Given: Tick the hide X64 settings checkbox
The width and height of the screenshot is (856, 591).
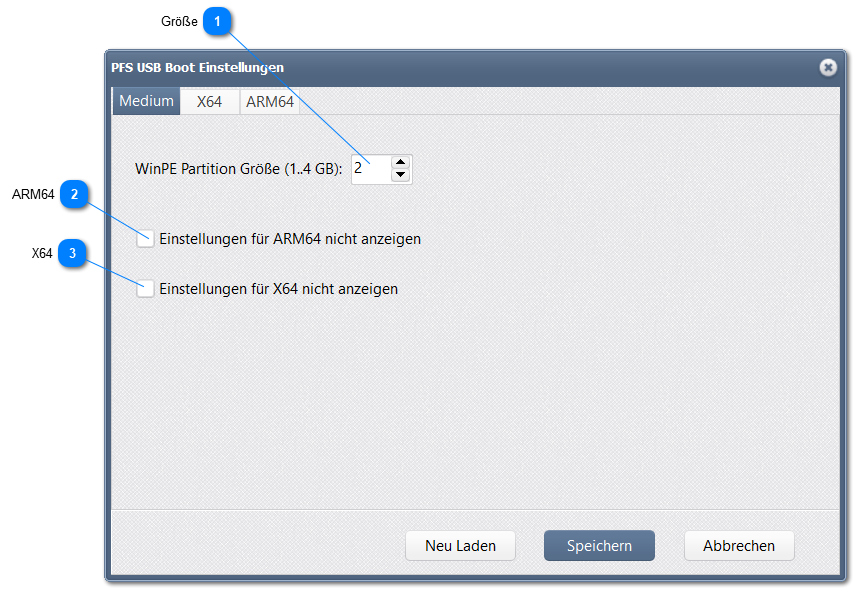Looking at the screenshot, I should tap(146, 289).
